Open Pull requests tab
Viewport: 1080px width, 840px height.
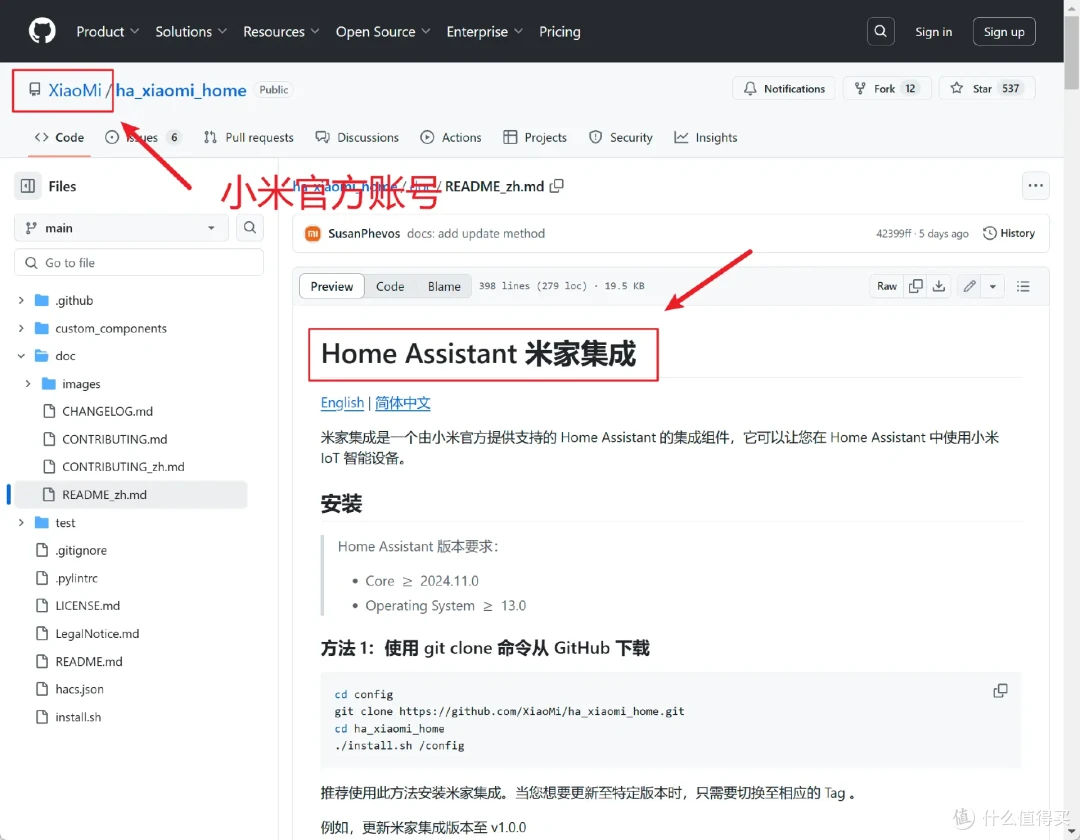[249, 137]
